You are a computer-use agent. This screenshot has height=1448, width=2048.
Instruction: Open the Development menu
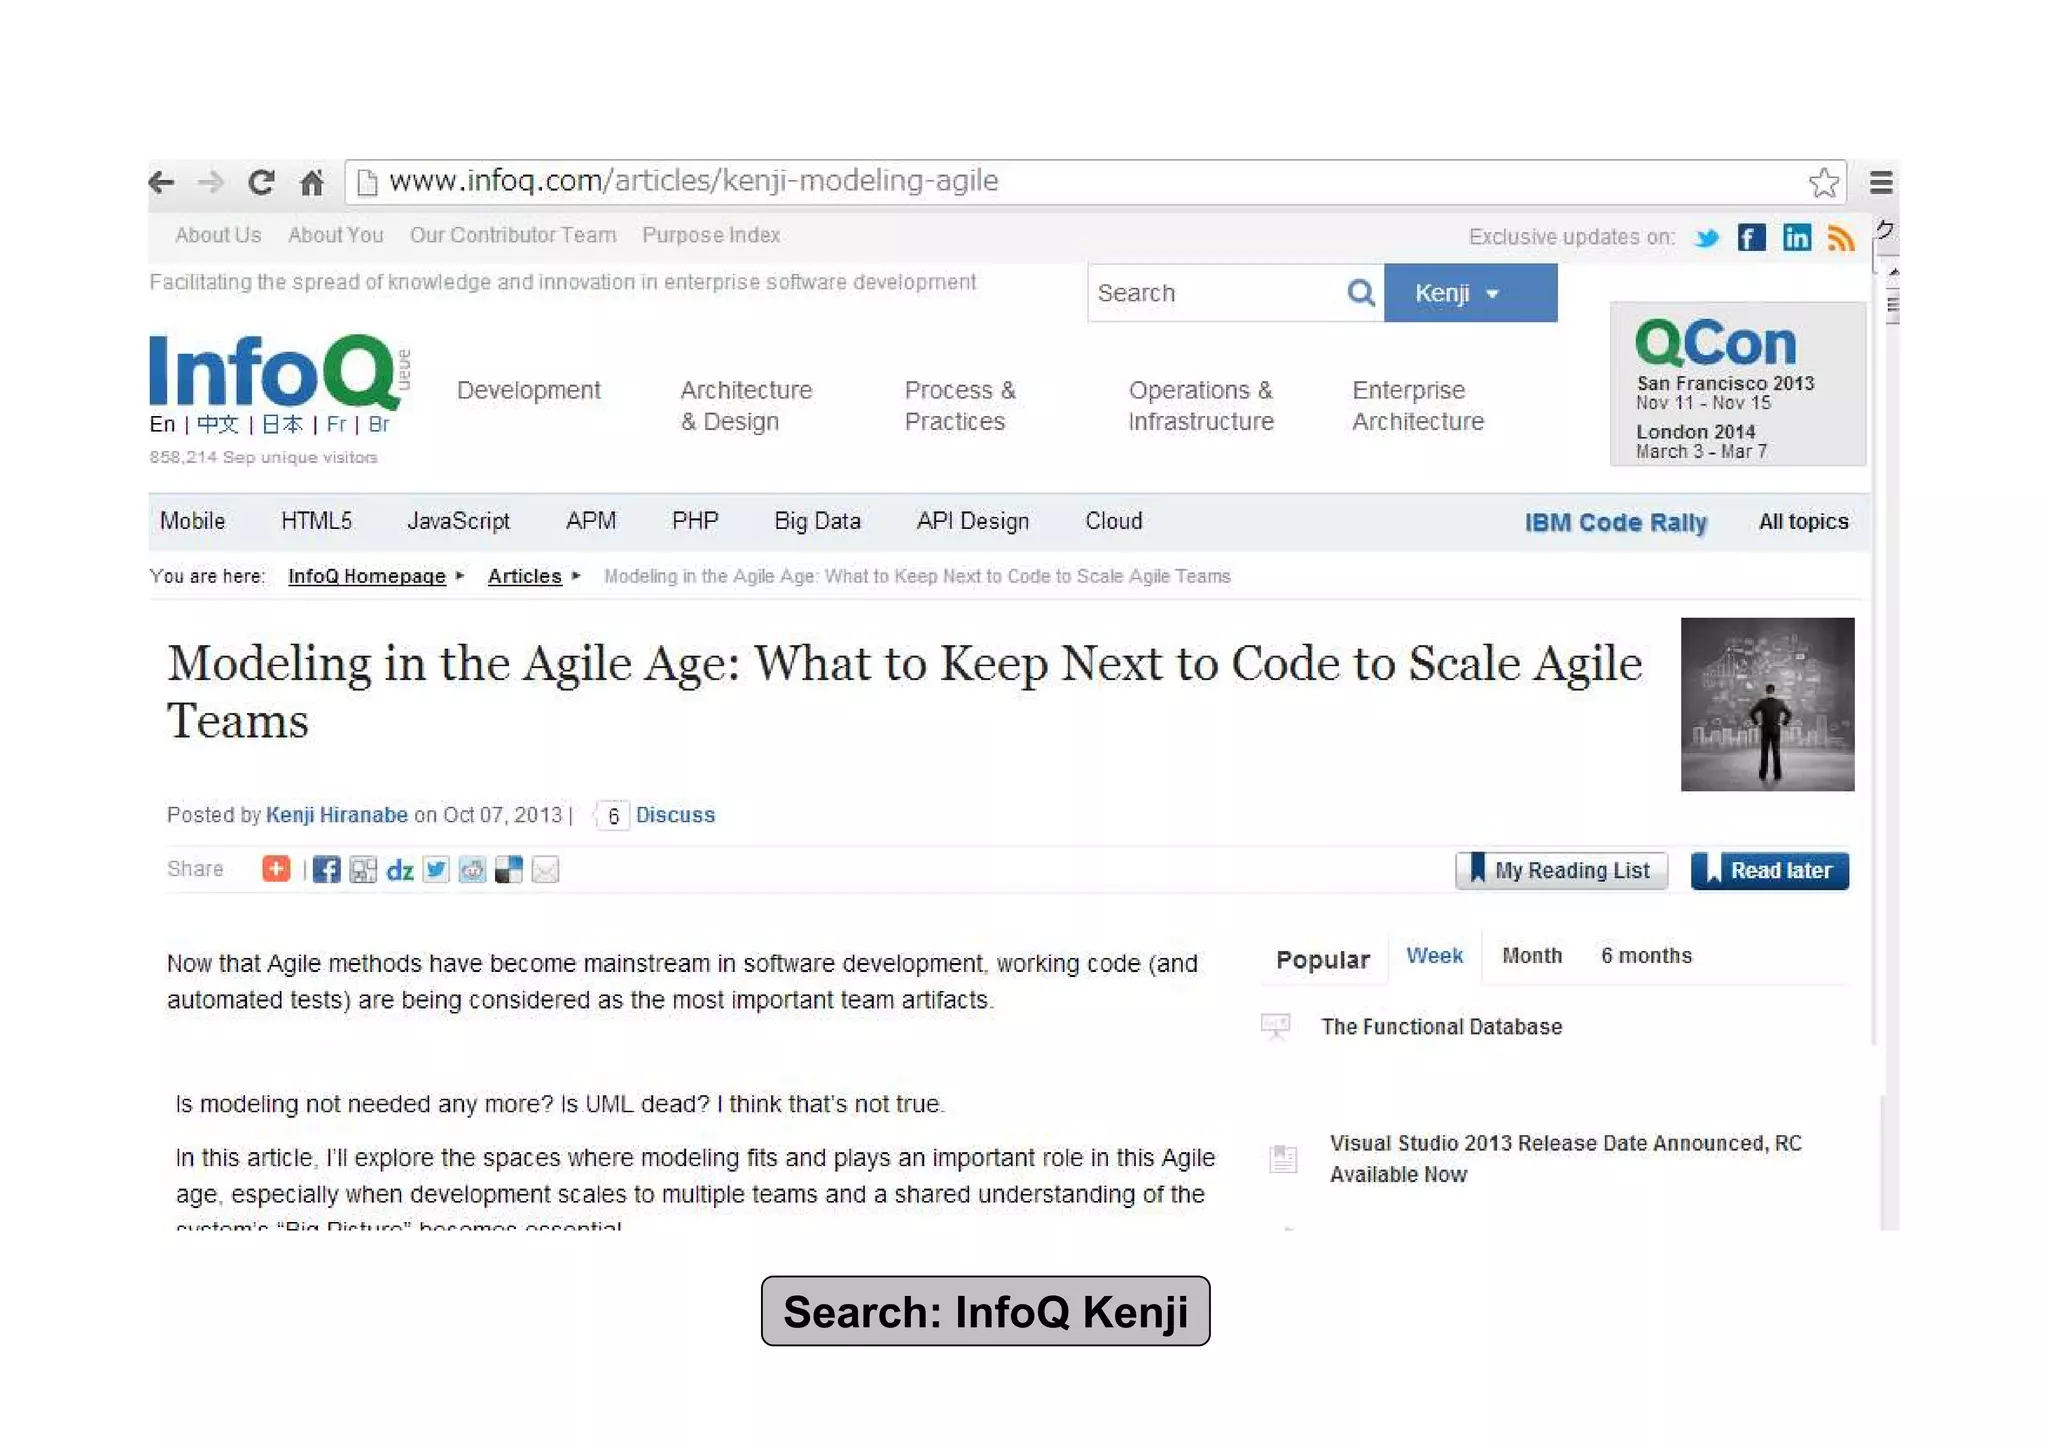point(528,390)
